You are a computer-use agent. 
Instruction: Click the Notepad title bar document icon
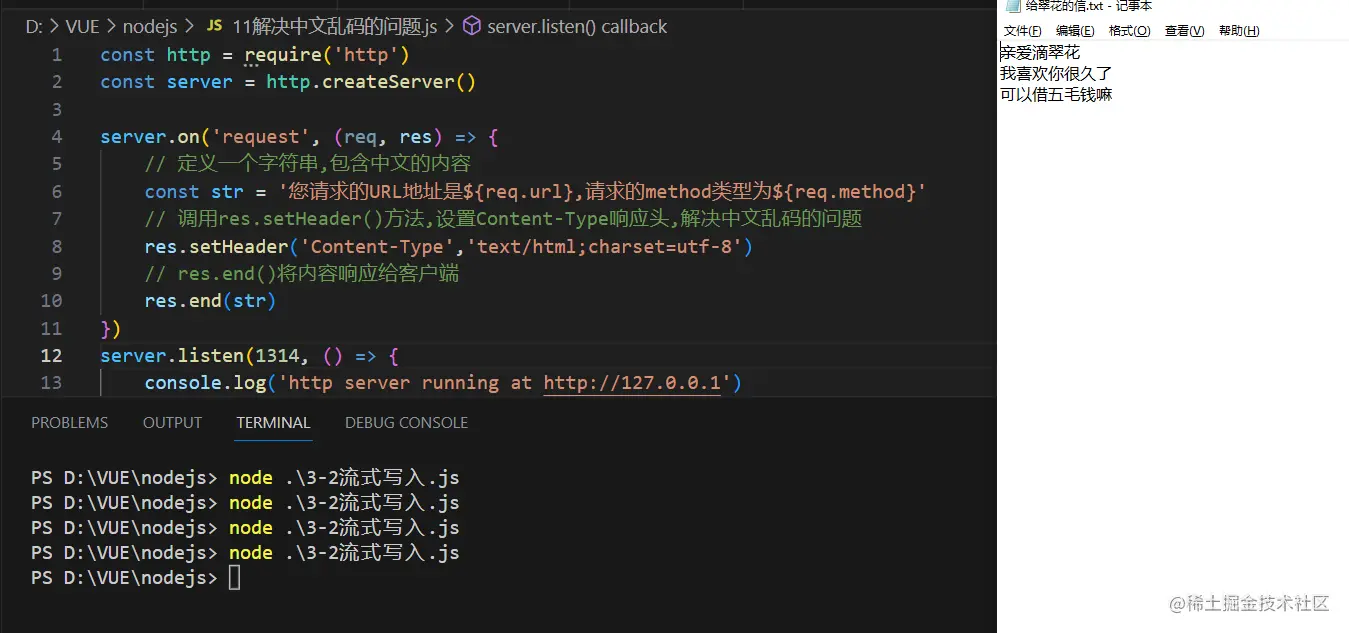click(x=1012, y=6)
